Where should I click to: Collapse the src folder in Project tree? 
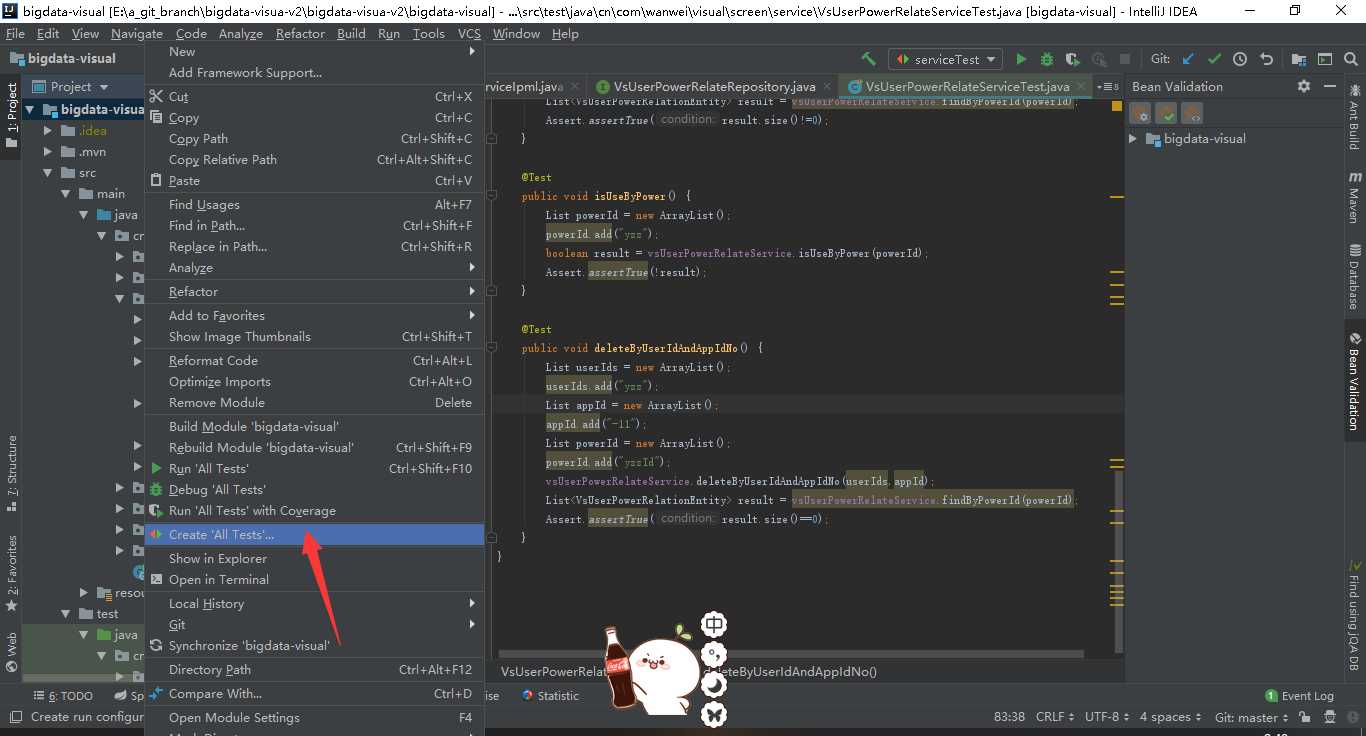(47, 172)
